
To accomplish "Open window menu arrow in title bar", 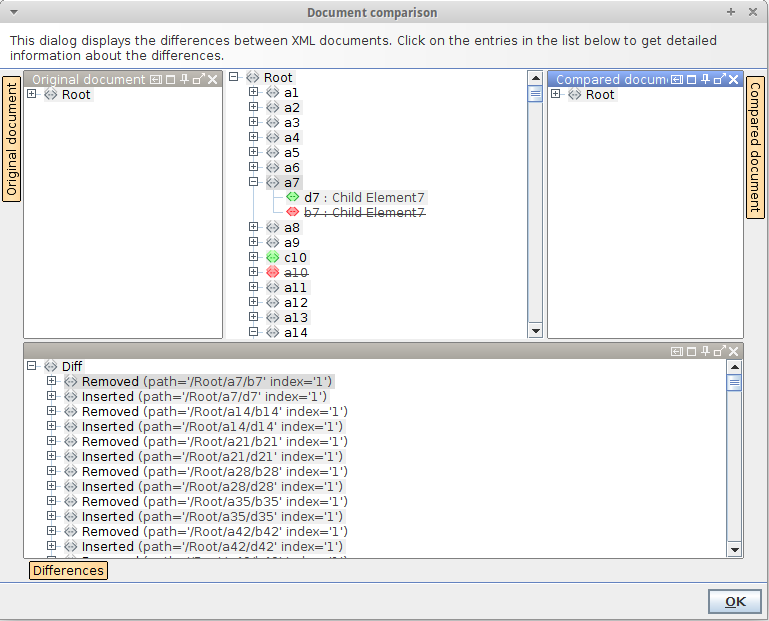I will click(x=14, y=12).
